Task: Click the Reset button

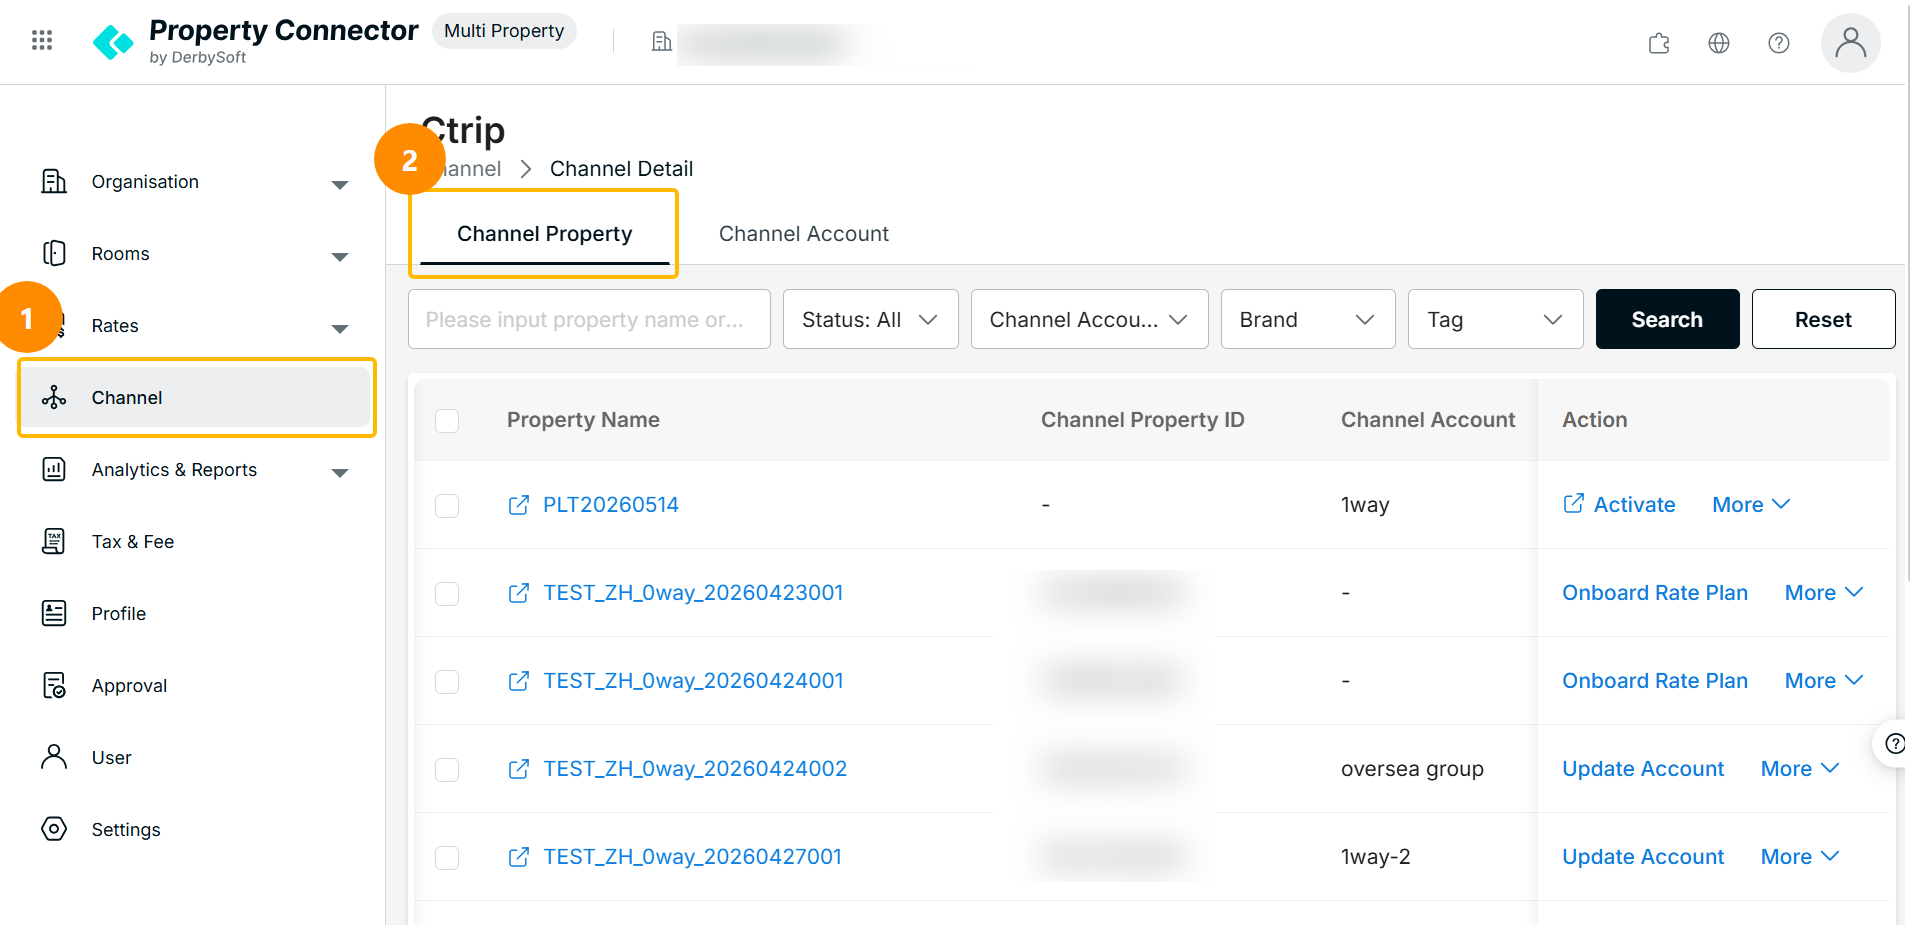Action: (x=1824, y=319)
